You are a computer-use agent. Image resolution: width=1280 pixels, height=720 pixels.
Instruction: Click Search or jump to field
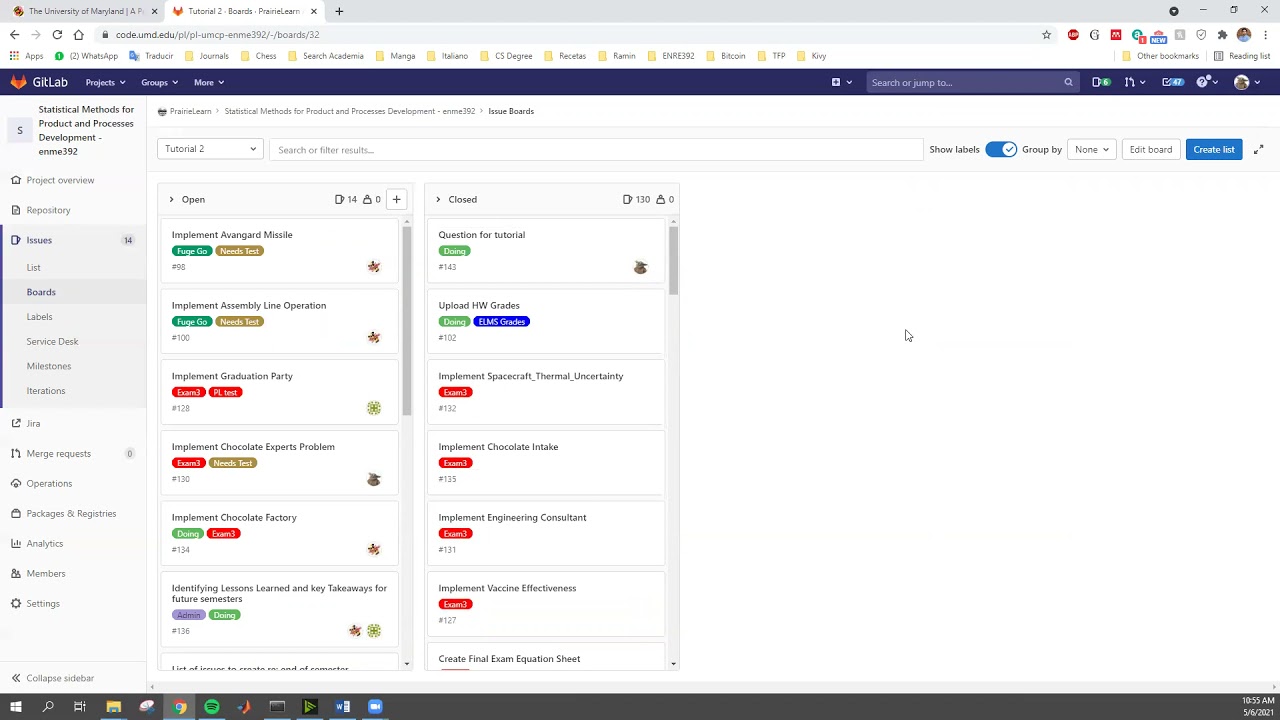(972, 82)
